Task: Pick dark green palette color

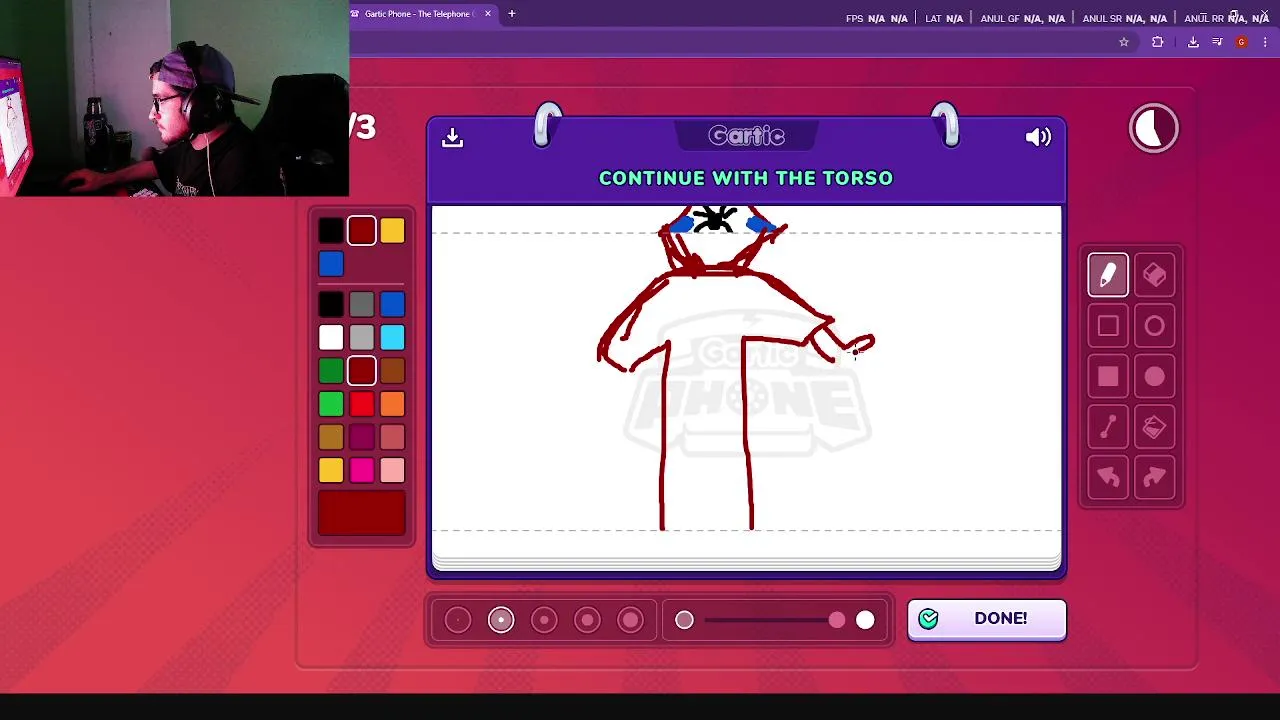Action: pos(331,371)
